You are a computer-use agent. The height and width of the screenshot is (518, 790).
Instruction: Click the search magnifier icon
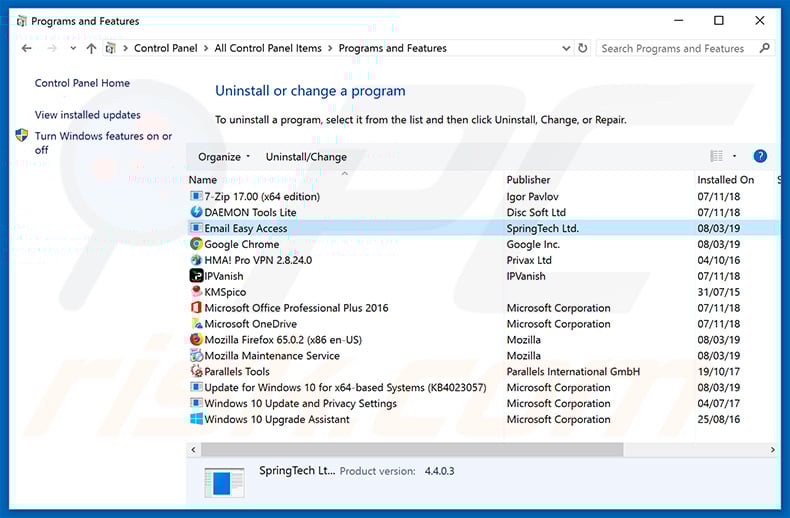click(x=764, y=48)
